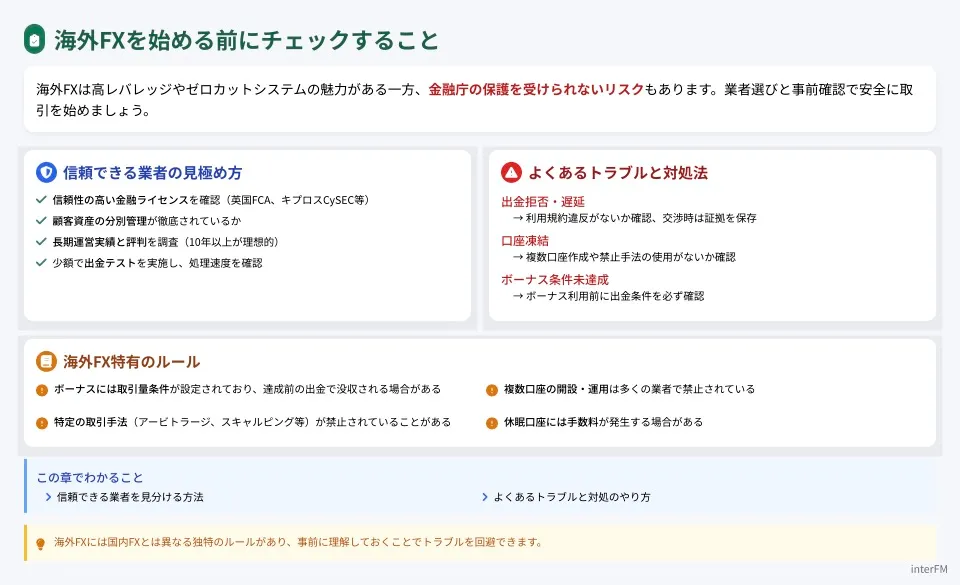Click the orange document icon beside 海外FX特有のルール
The width and height of the screenshot is (960, 585).
point(46,361)
